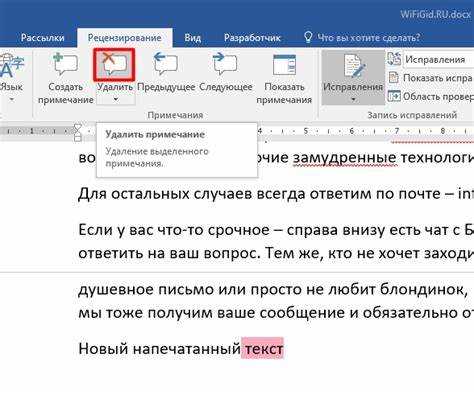Go to Предыдущее comment

166,73
